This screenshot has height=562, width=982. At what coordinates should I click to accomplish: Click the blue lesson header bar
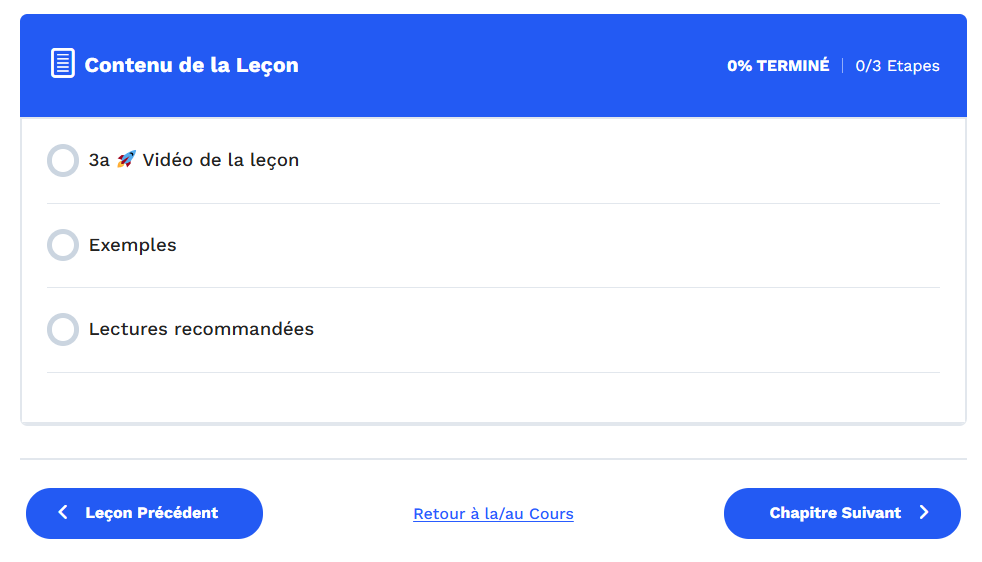[x=494, y=65]
